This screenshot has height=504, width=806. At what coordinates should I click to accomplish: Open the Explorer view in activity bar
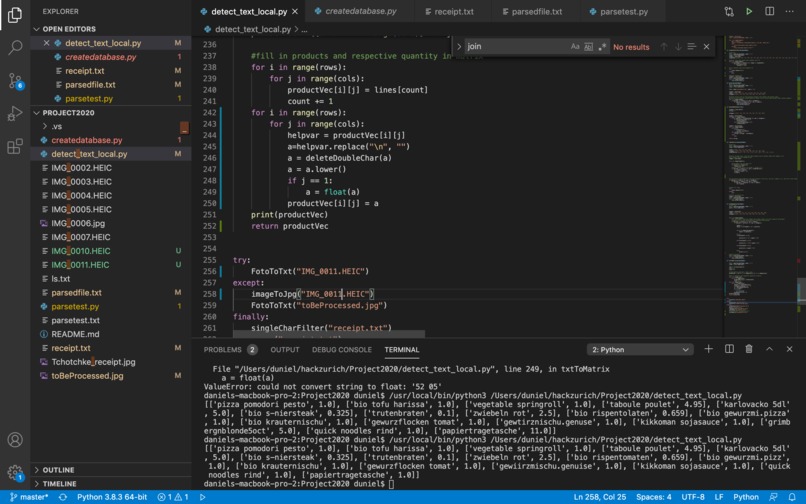(x=15, y=15)
